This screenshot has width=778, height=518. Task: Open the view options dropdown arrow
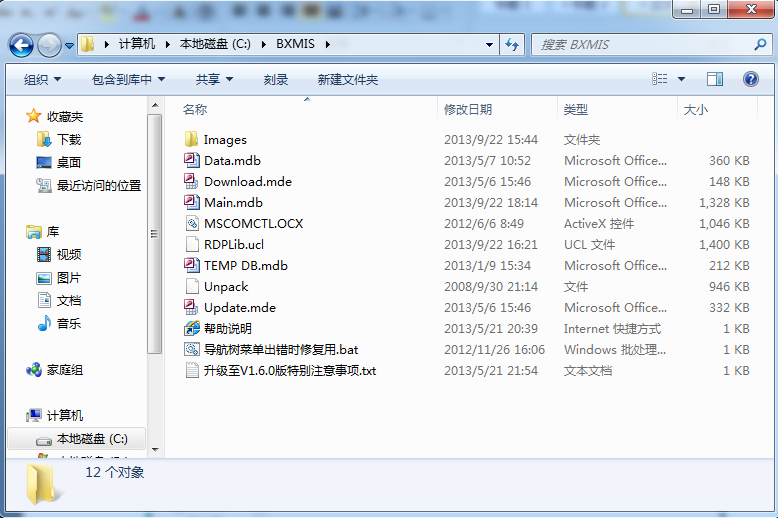pyautogui.click(x=681, y=79)
